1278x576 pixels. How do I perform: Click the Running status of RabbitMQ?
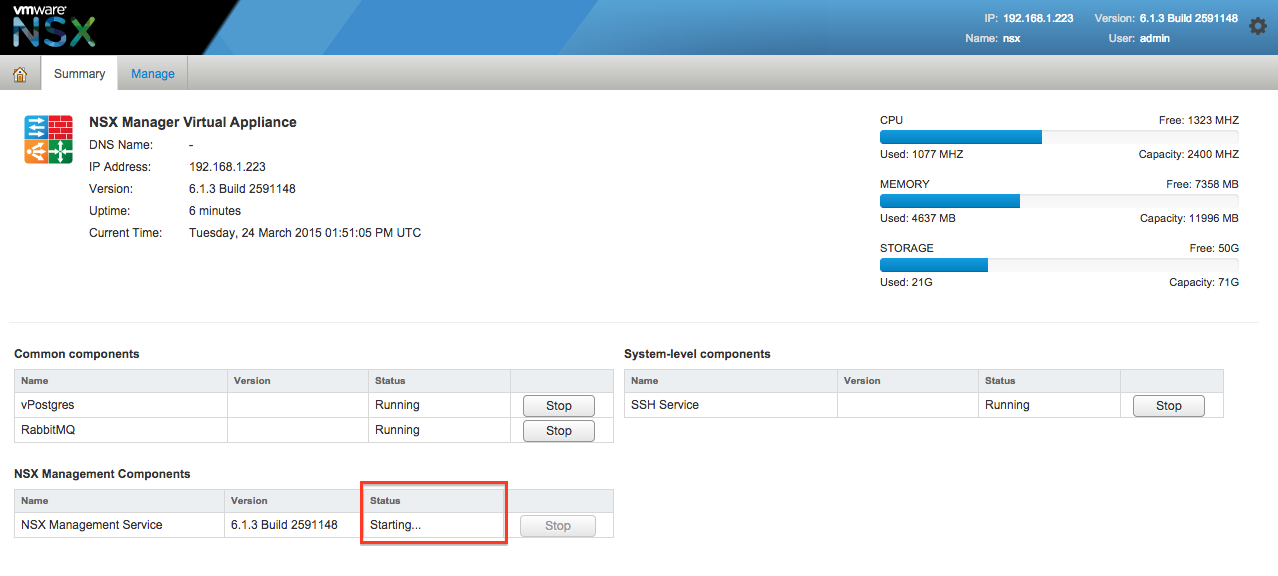coord(397,430)
